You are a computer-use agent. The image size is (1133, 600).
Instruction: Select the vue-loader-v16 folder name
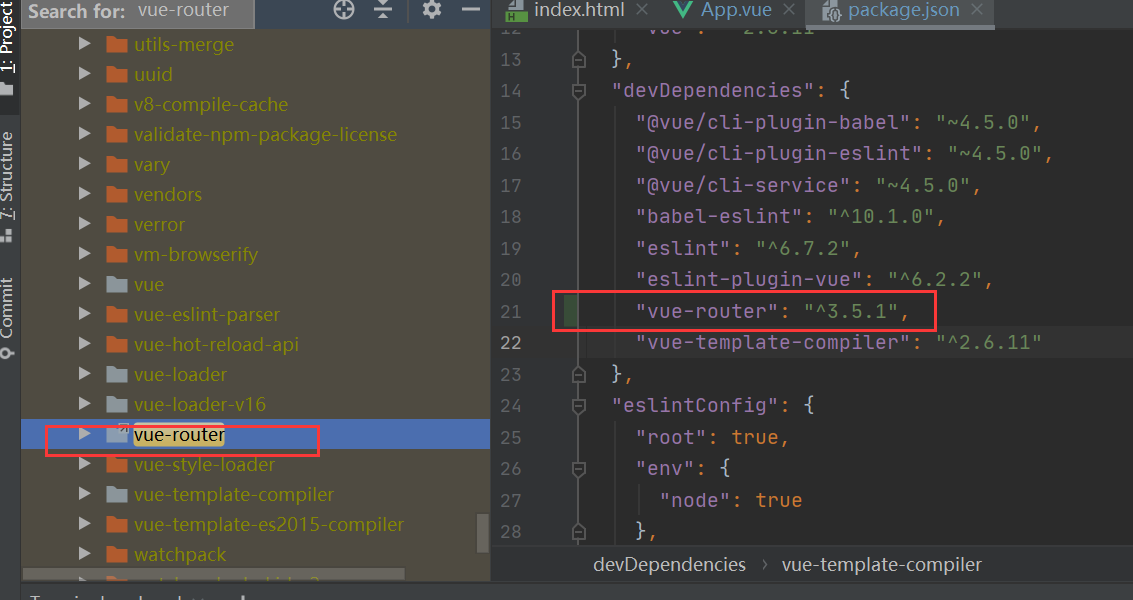tap(199, 404)
